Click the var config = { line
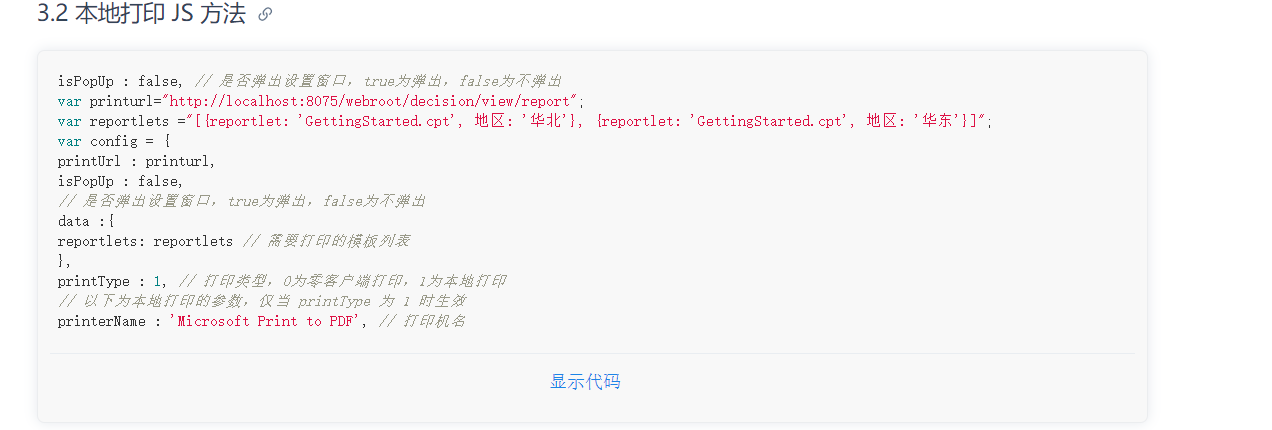The width and height of the screenshot is (1272, 430). 114,141
